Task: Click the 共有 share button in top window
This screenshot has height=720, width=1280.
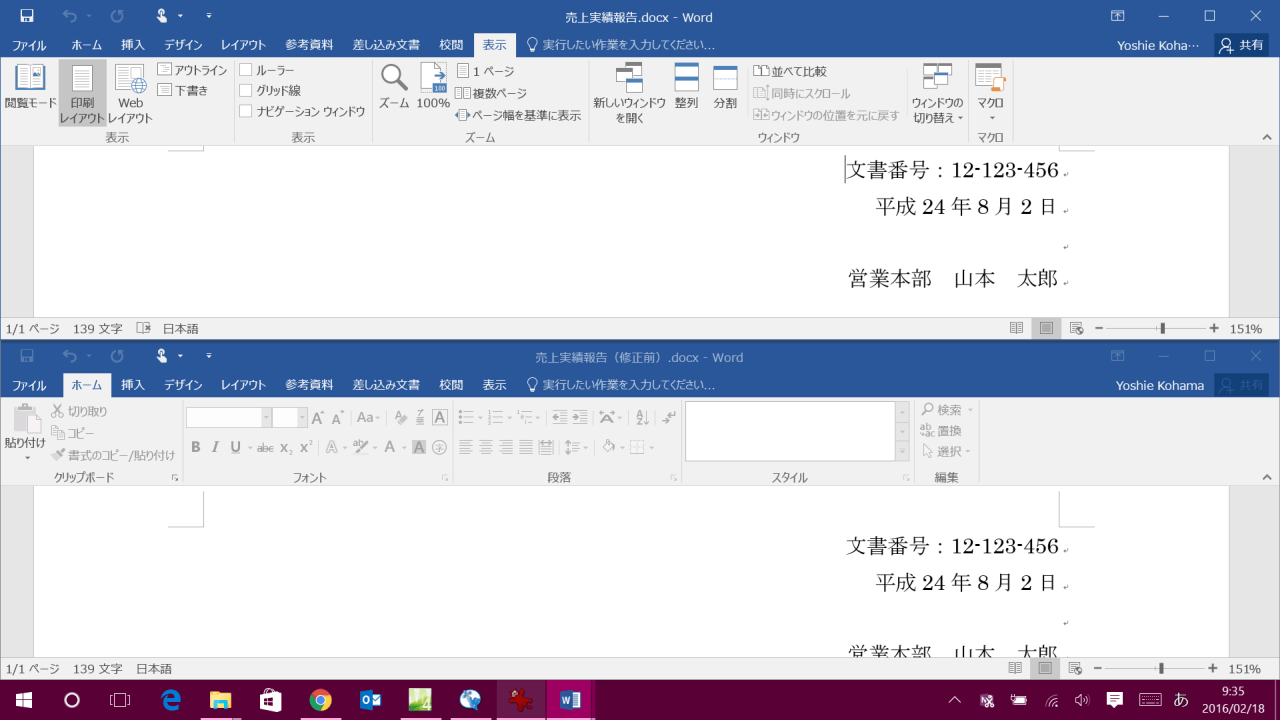Action: (1242, 45)
